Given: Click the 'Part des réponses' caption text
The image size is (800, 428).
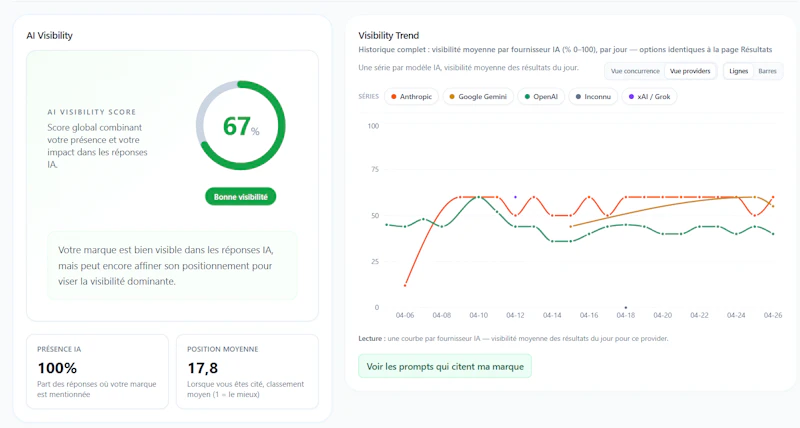Looking at the screenshot, I should [96, 389].
